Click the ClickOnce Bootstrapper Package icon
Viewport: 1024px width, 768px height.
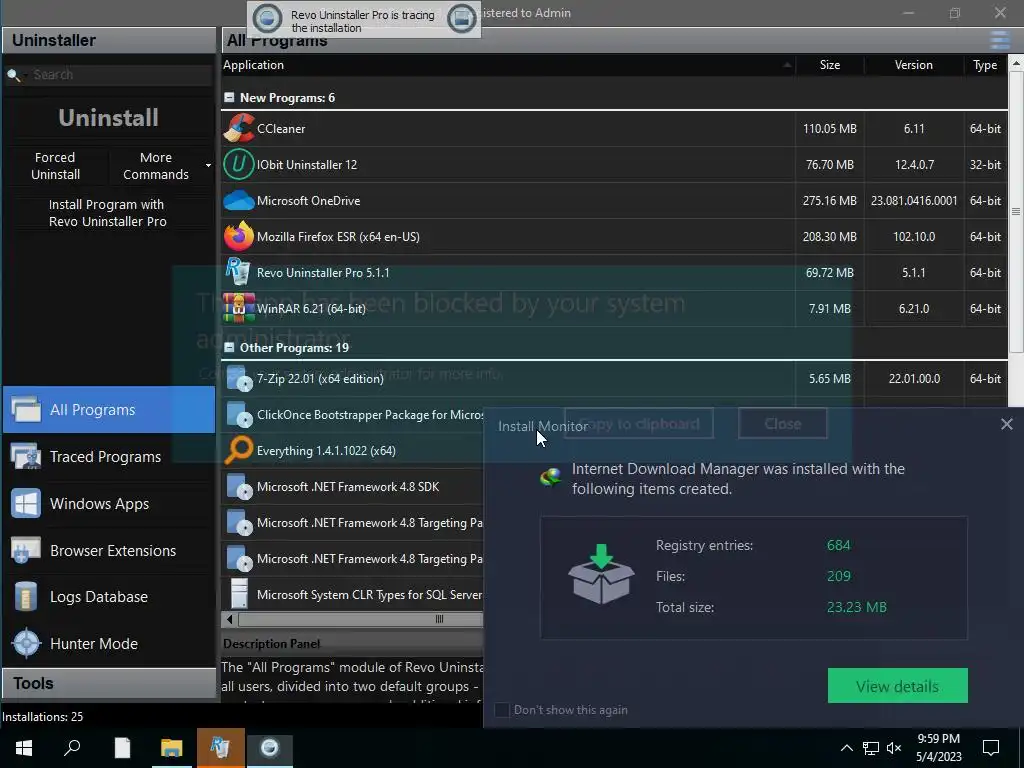[238, 415]
